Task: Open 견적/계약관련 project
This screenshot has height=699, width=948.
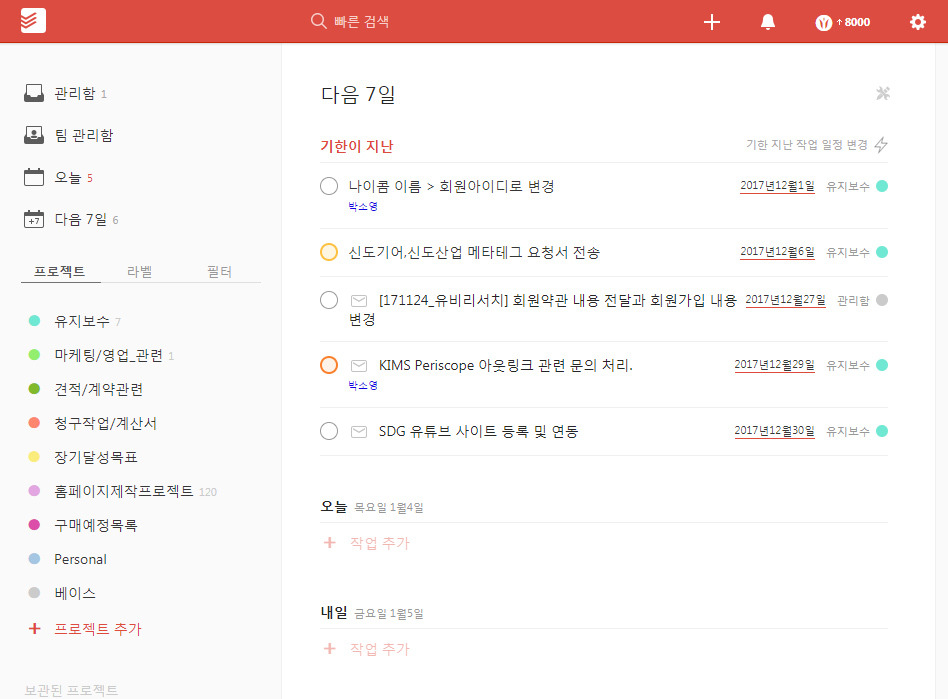Action: tap(99, 389)
